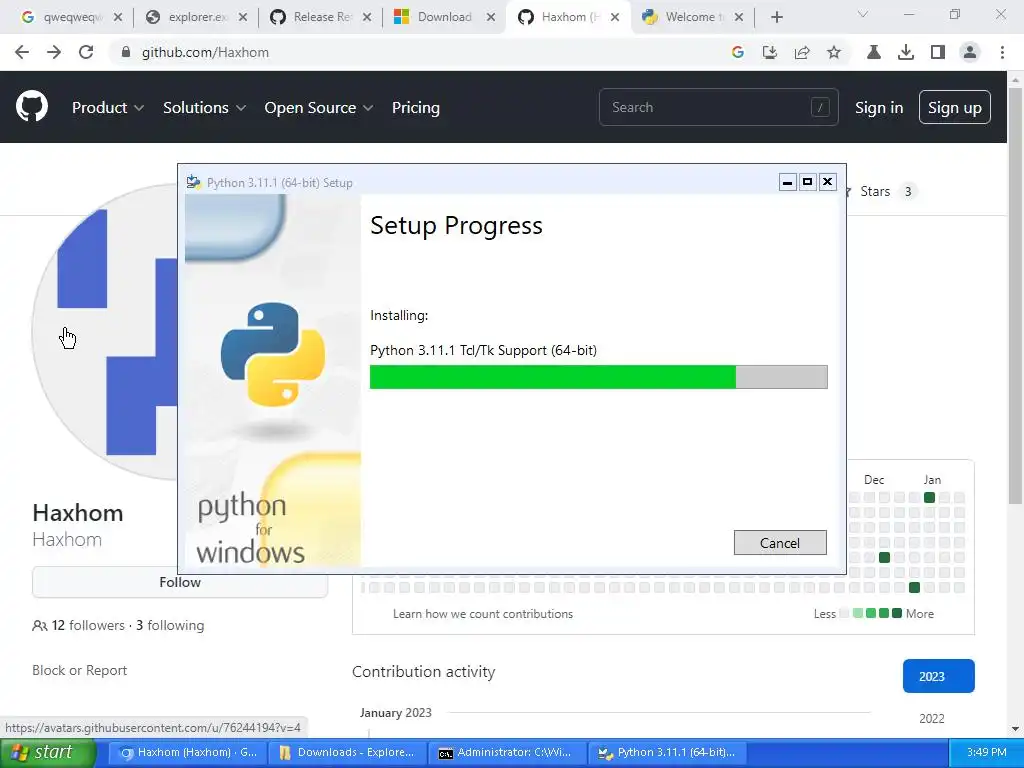Switch to Administrator command prompt taskbar item
Screen dimensions: 1024x768
coord(507,753)
